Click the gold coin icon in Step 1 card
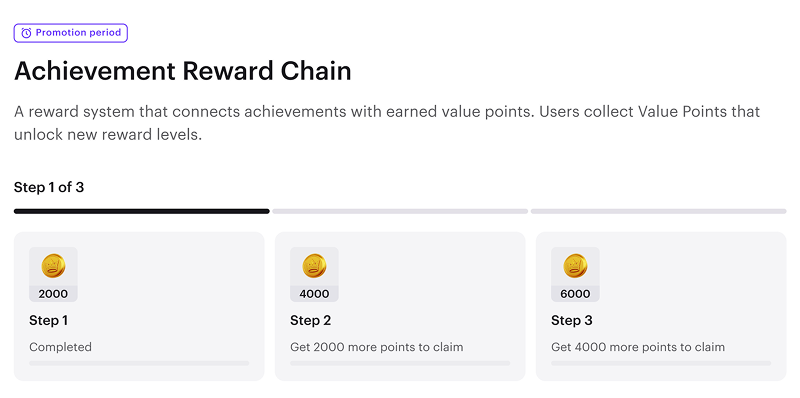This screenshot has height=398, width=800. click(x=53, y=266)
